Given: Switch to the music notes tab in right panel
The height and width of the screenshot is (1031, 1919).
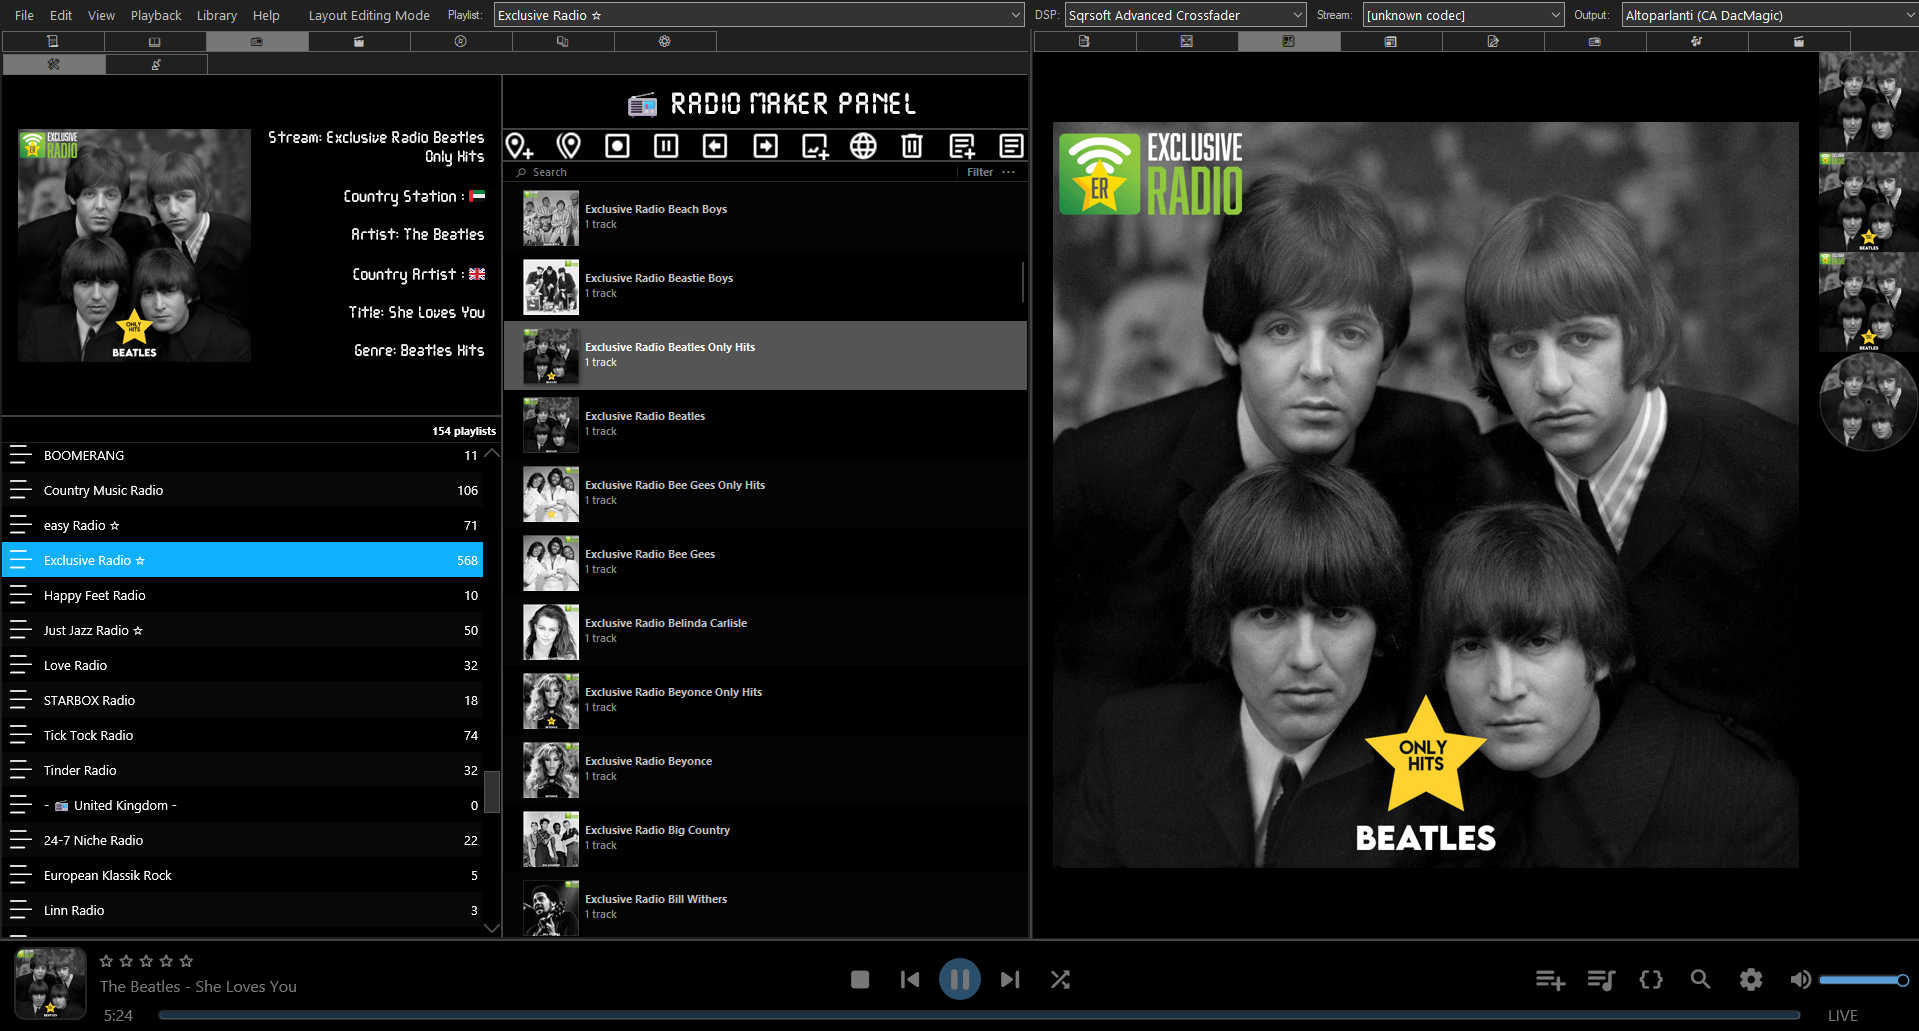Looking at the screenshot, I should 1697,41.
